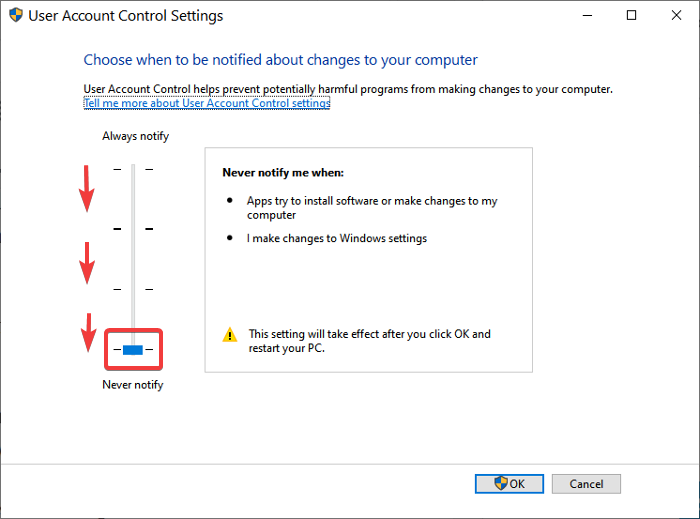The image size is (700, 519).
Task: Set slider to second tick from top
Action: point(133,229)
